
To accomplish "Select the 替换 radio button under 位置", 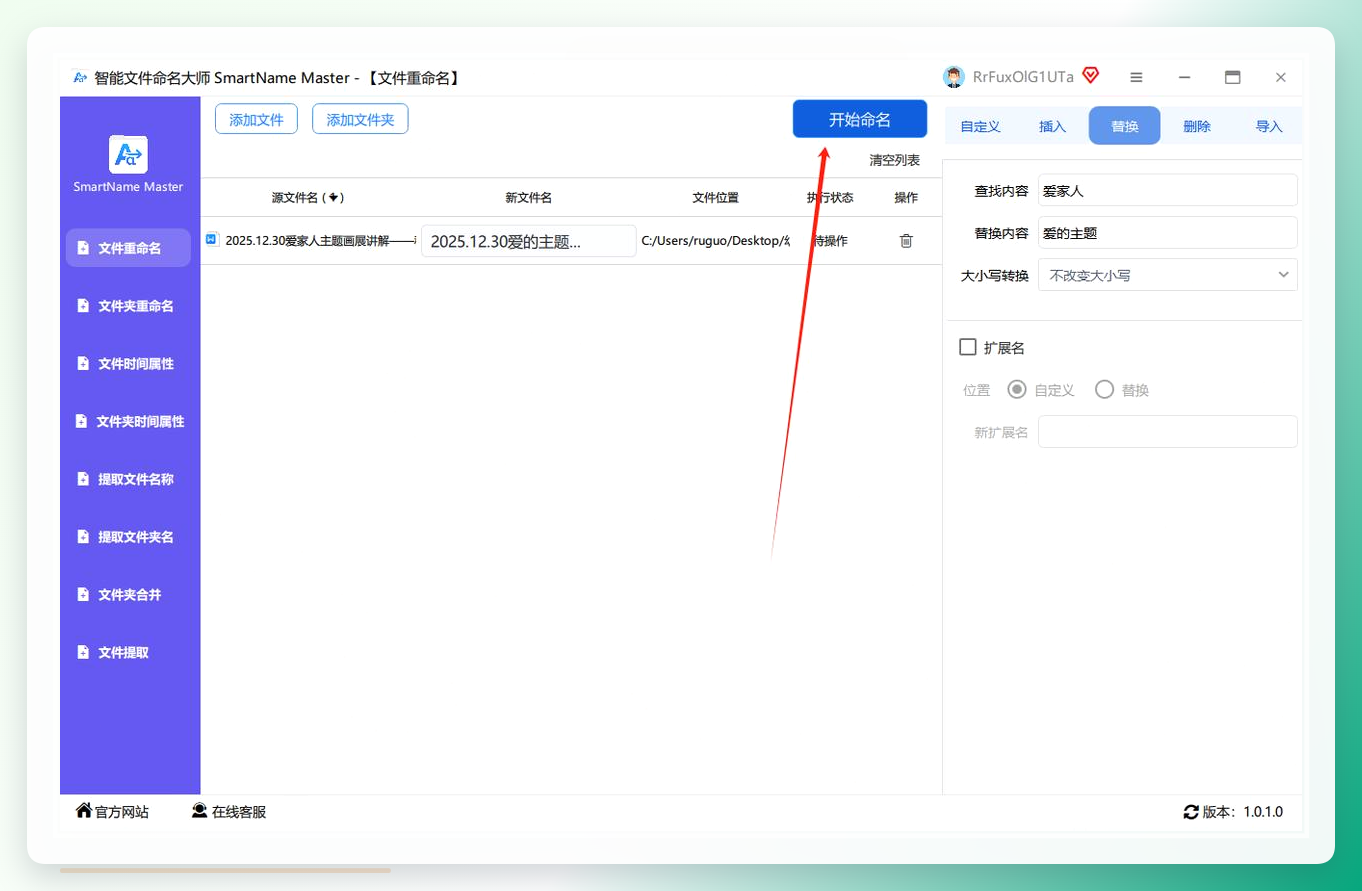I will pos(1104,389).
